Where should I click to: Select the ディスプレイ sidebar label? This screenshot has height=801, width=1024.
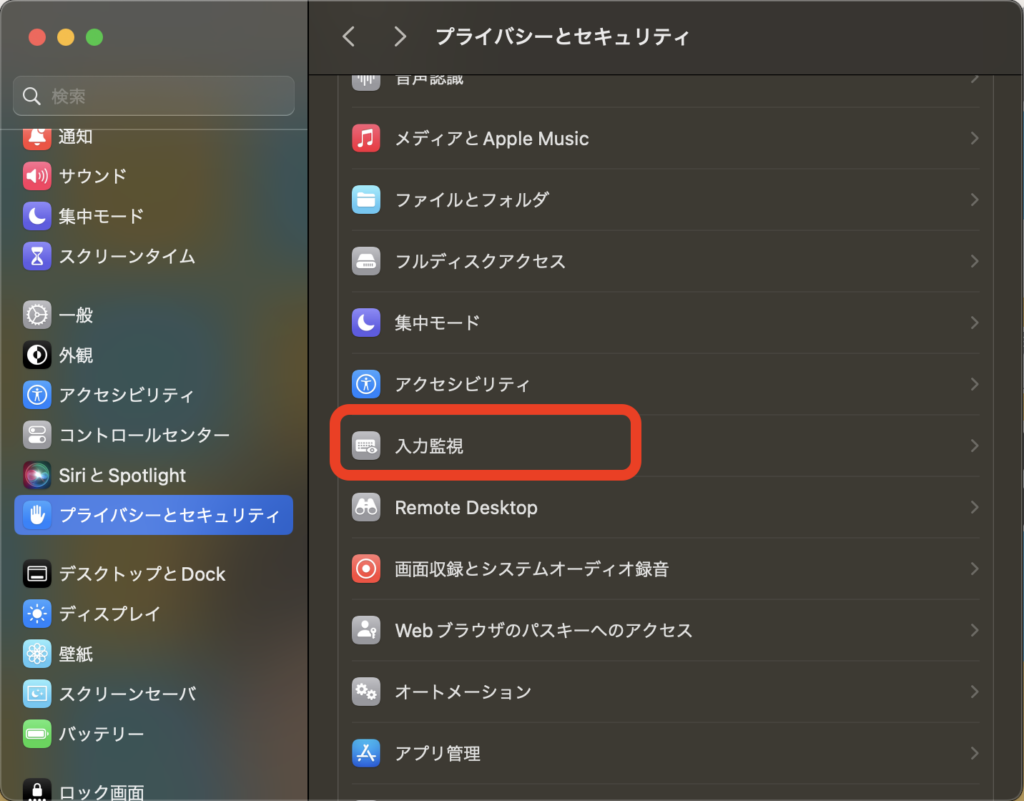(109, 614)
